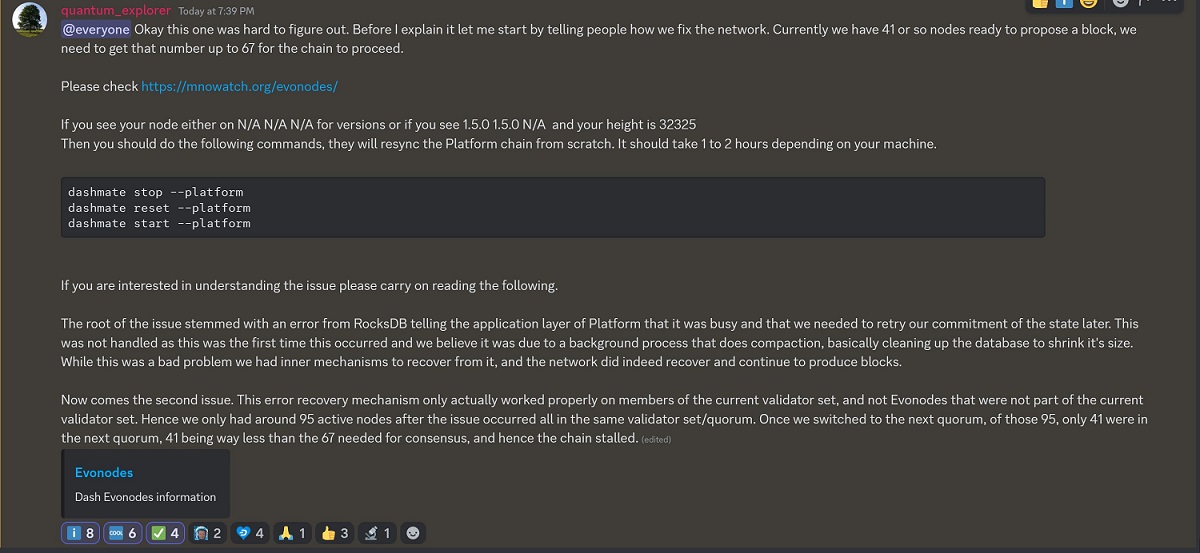Toggle the green checkmark reaction

(x=165, y=533)
